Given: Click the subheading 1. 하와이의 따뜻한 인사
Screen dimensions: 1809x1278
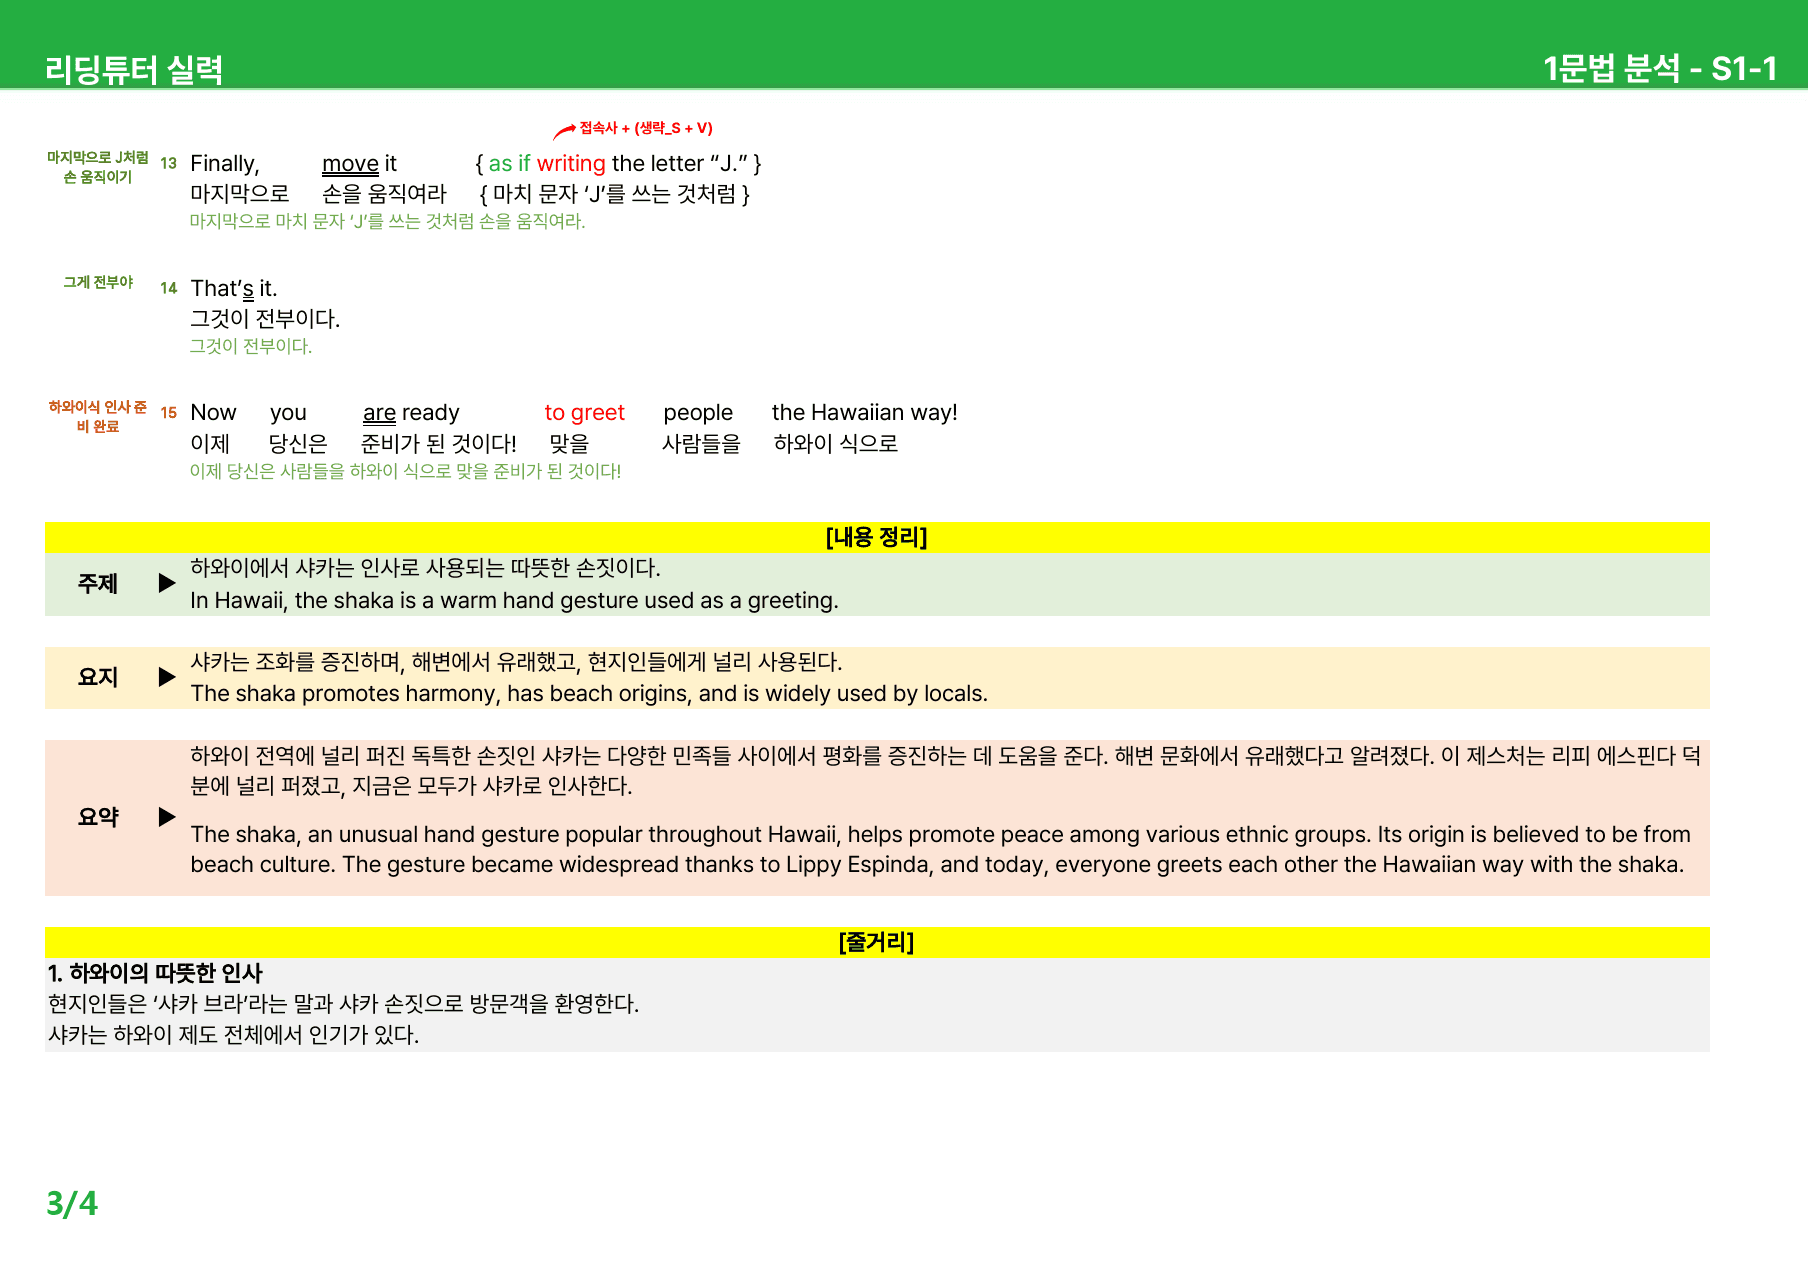Looking at the screenshot, I should click(155, 973).
